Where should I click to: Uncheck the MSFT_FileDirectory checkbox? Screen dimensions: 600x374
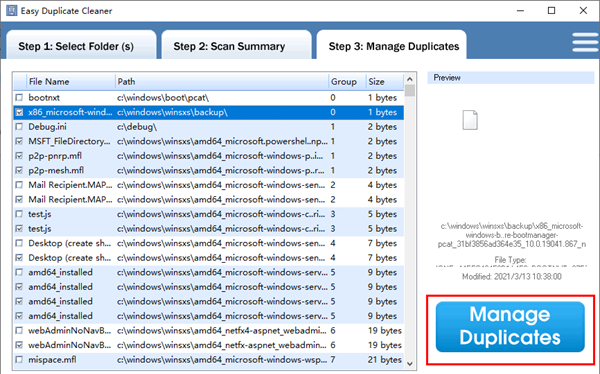point(19,141)
